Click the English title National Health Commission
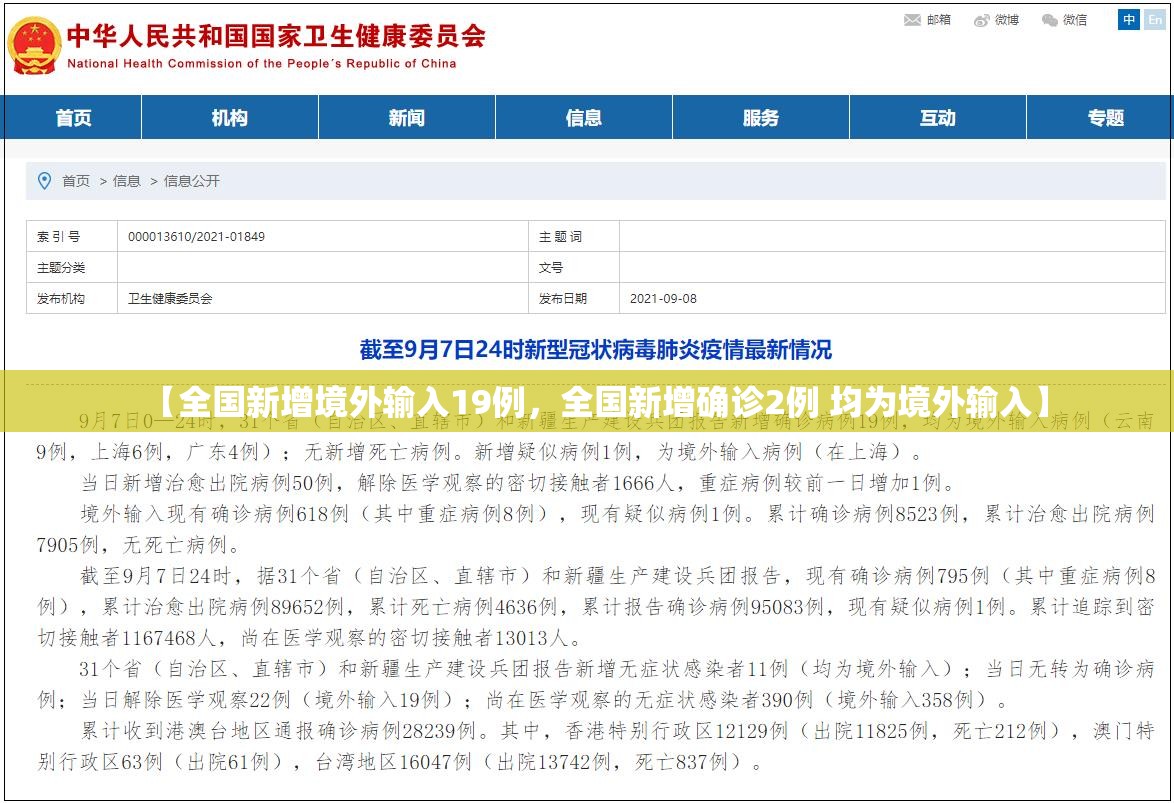 click(261, 64)
